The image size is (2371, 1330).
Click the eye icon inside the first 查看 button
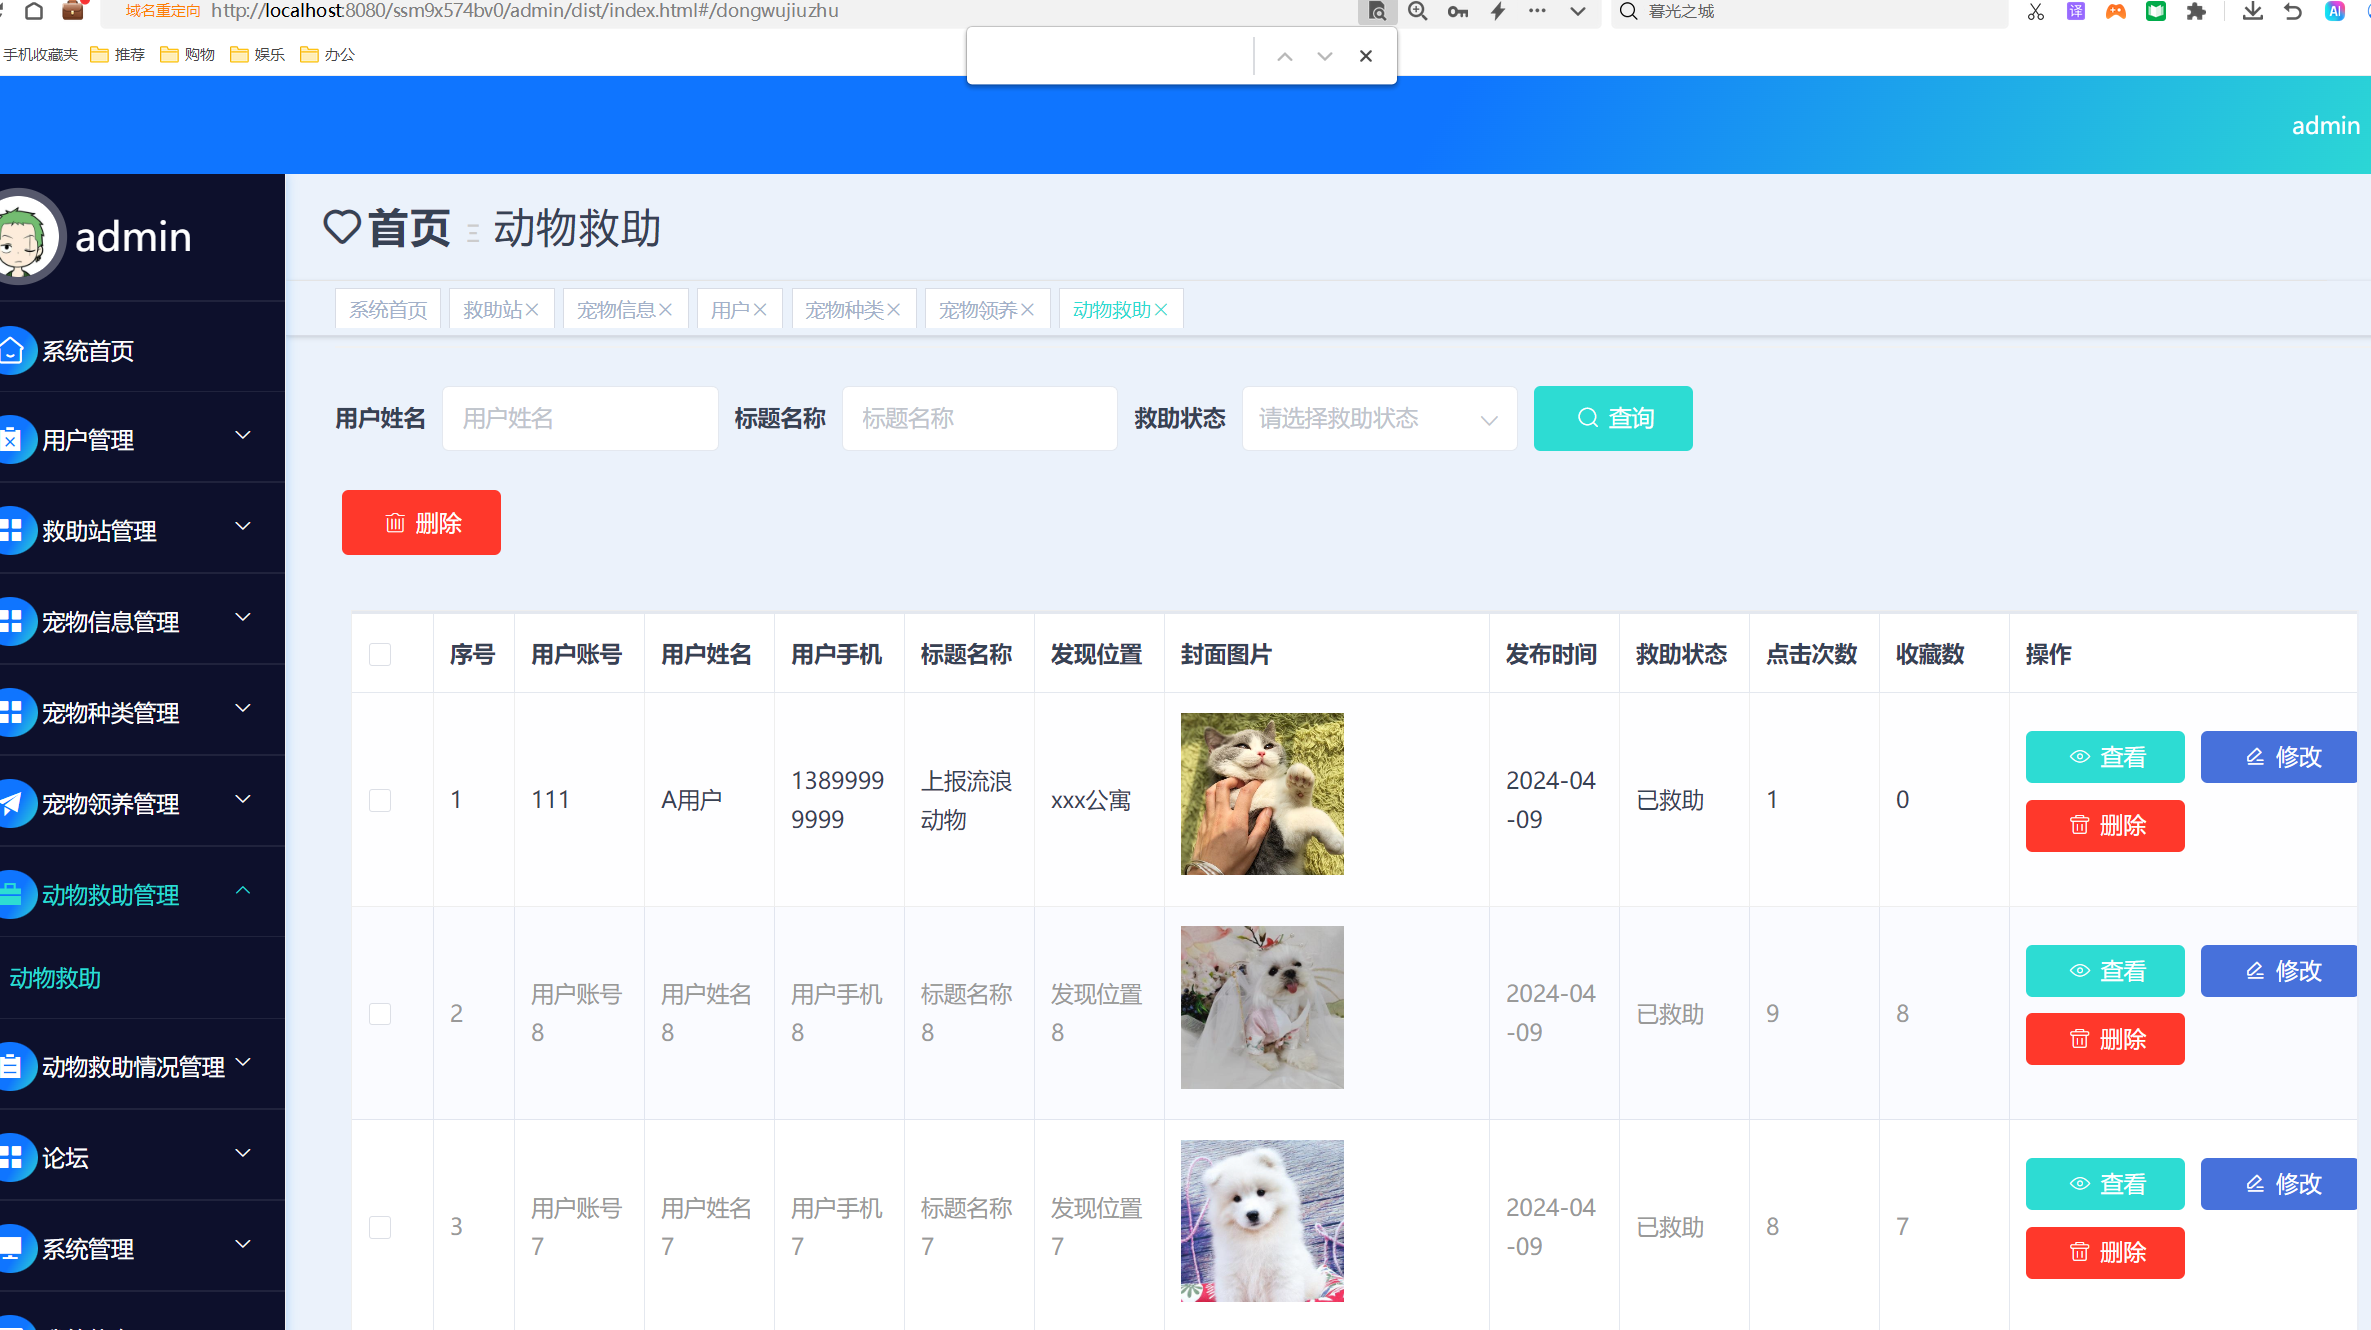point(2080,757)
